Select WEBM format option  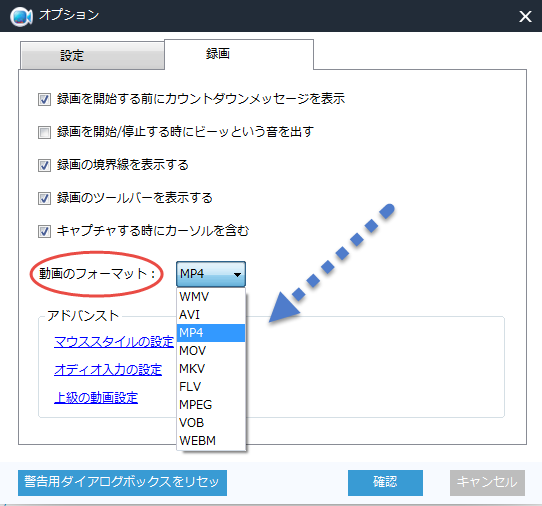[211, 441]
